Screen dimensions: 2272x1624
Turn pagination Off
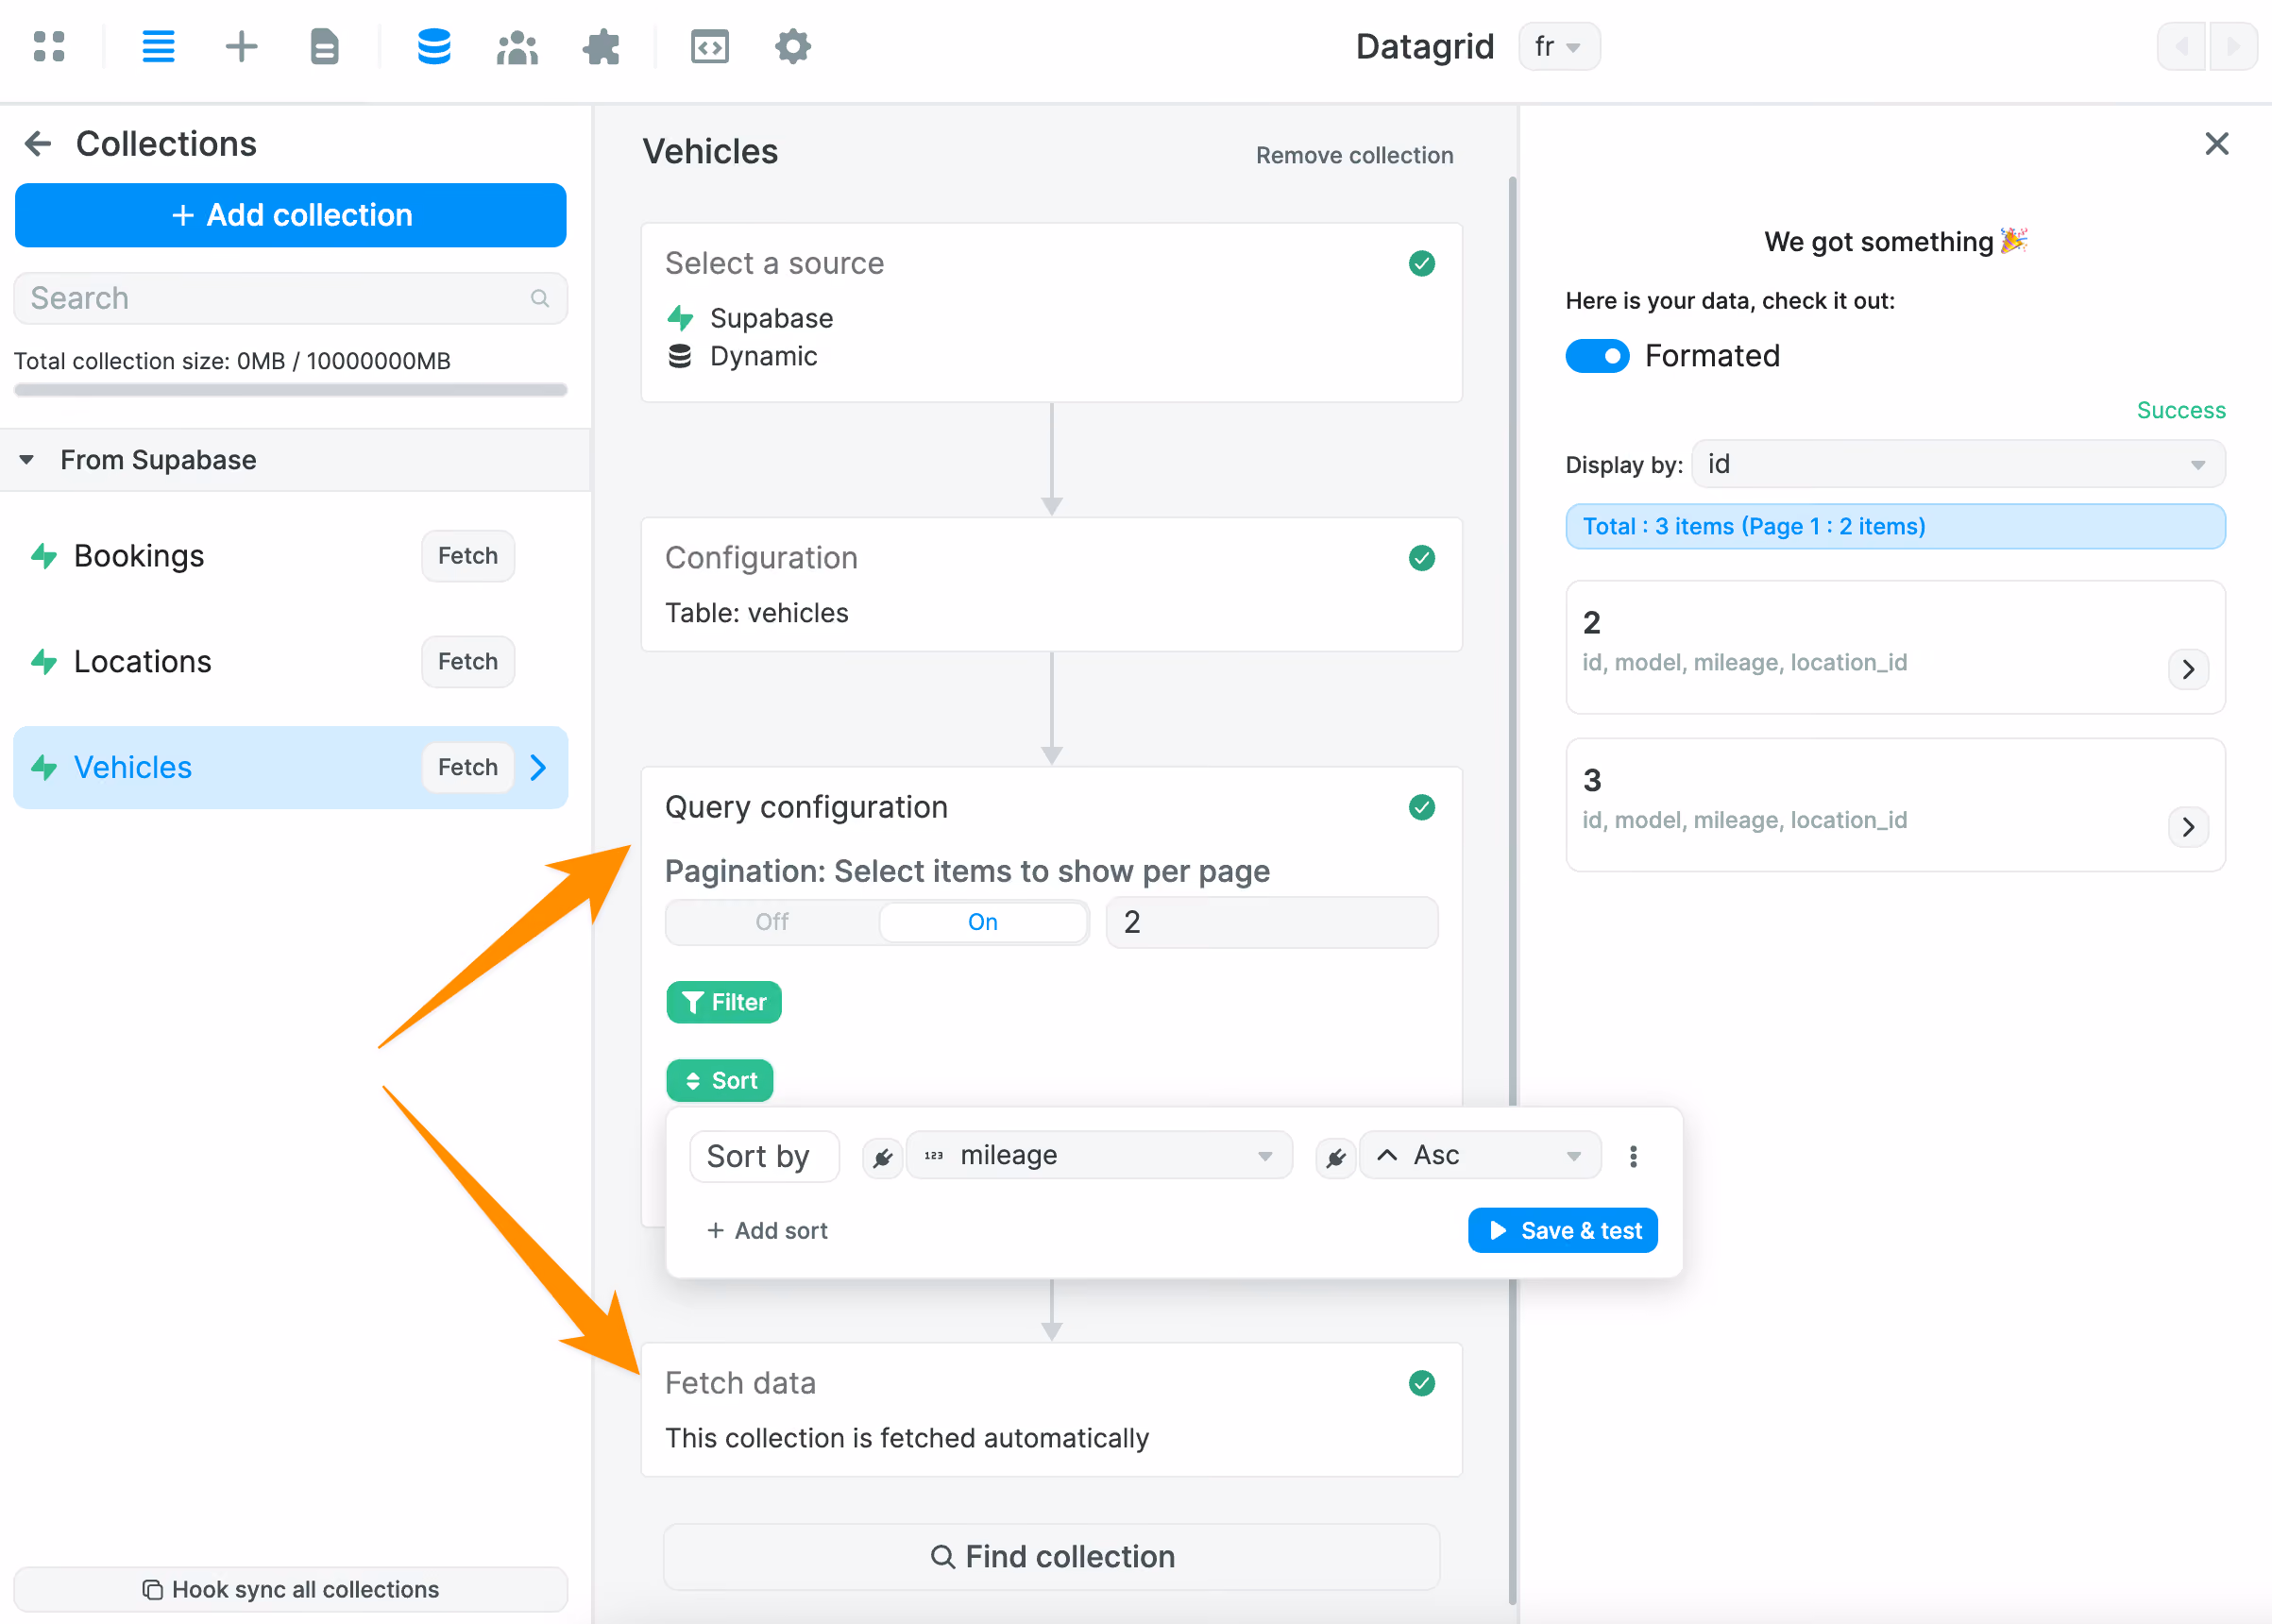[772, 922]
